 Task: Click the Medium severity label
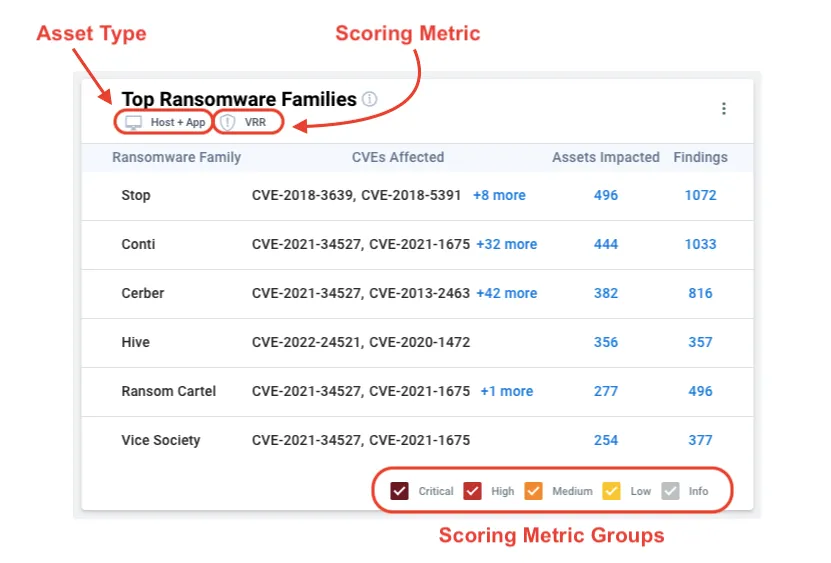tap(572, 491)
